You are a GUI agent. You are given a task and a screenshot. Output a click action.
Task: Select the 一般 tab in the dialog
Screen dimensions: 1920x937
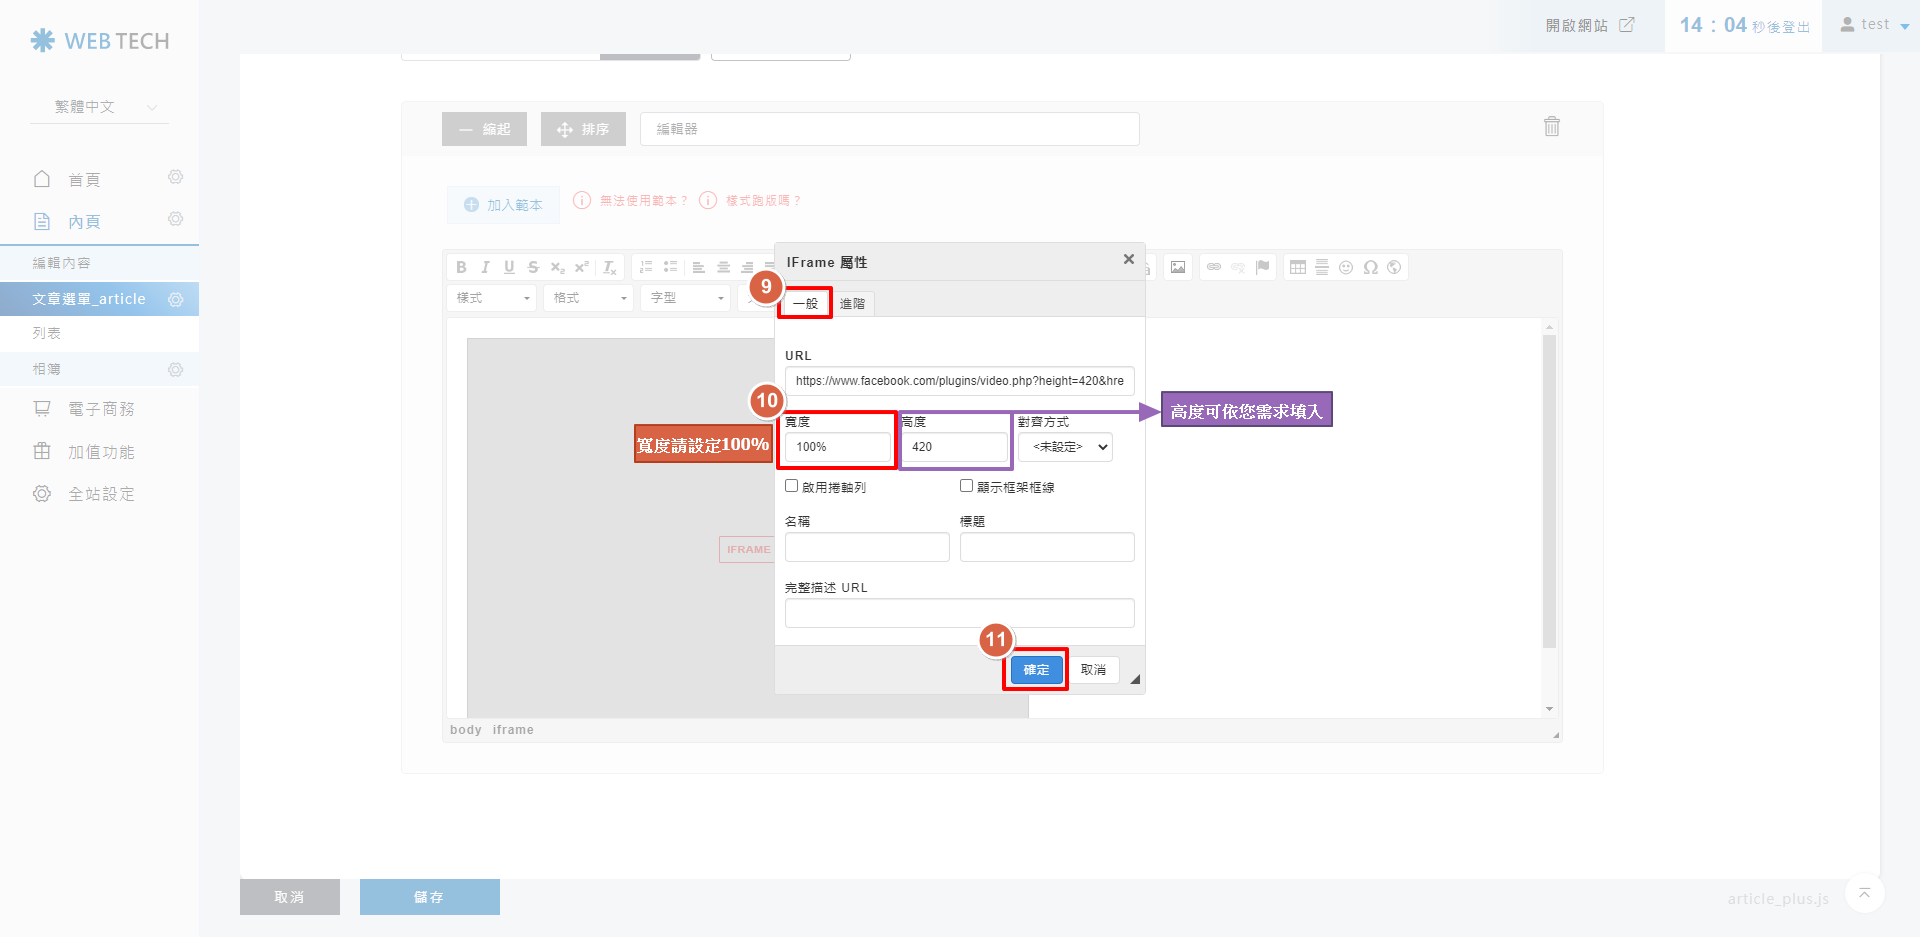pyautogui.click(x=805, y=304)
